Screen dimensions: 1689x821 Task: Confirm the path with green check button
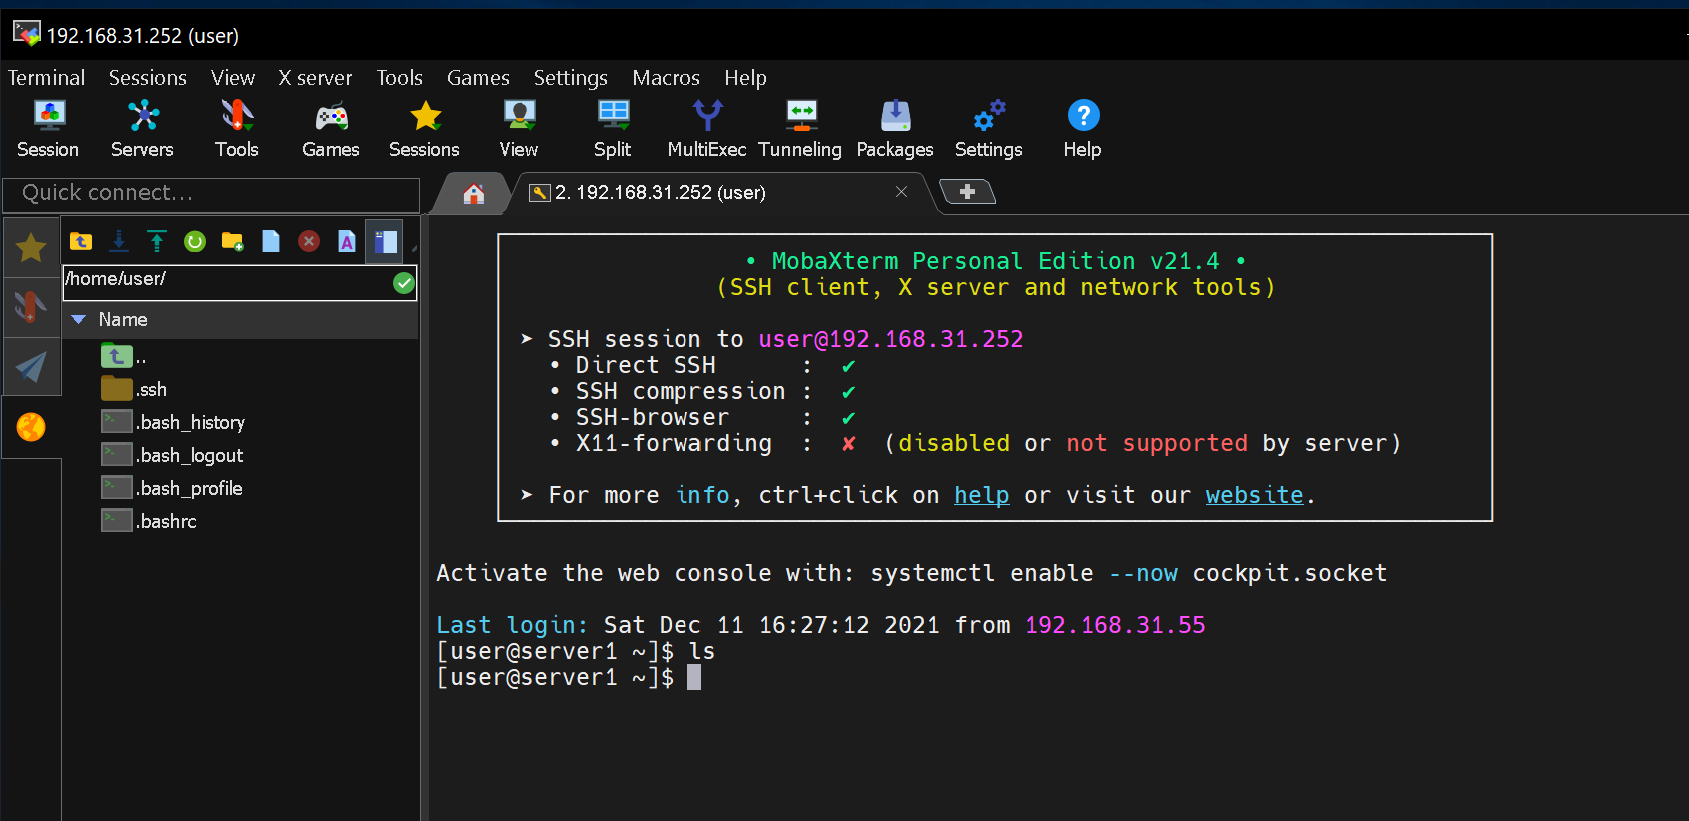404,283
